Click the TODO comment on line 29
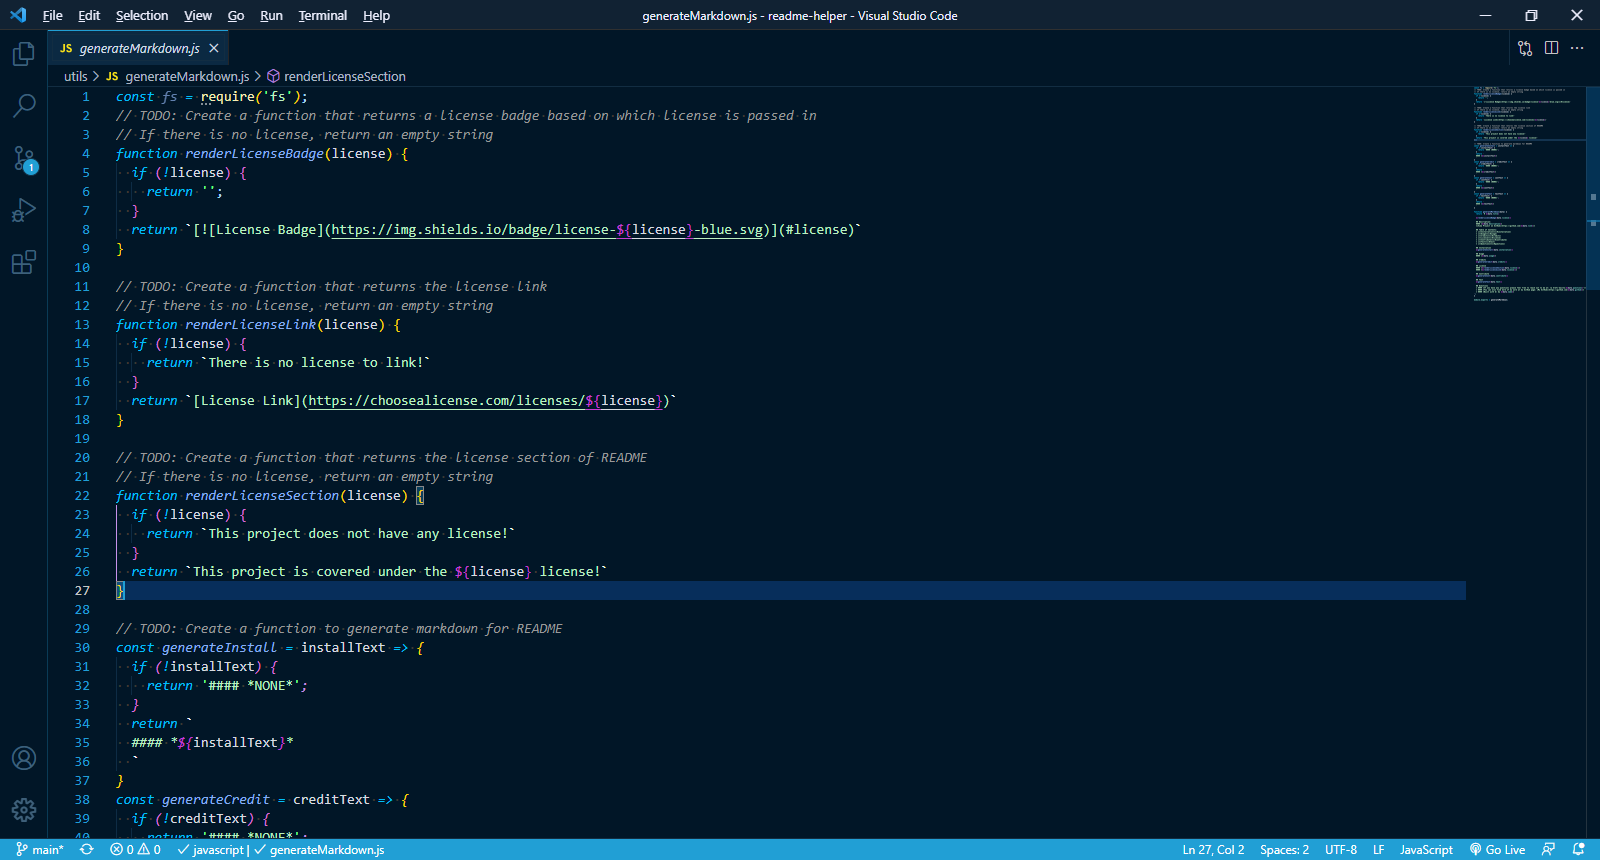Screen dimensions: 1600x860 tap(339, 629)
